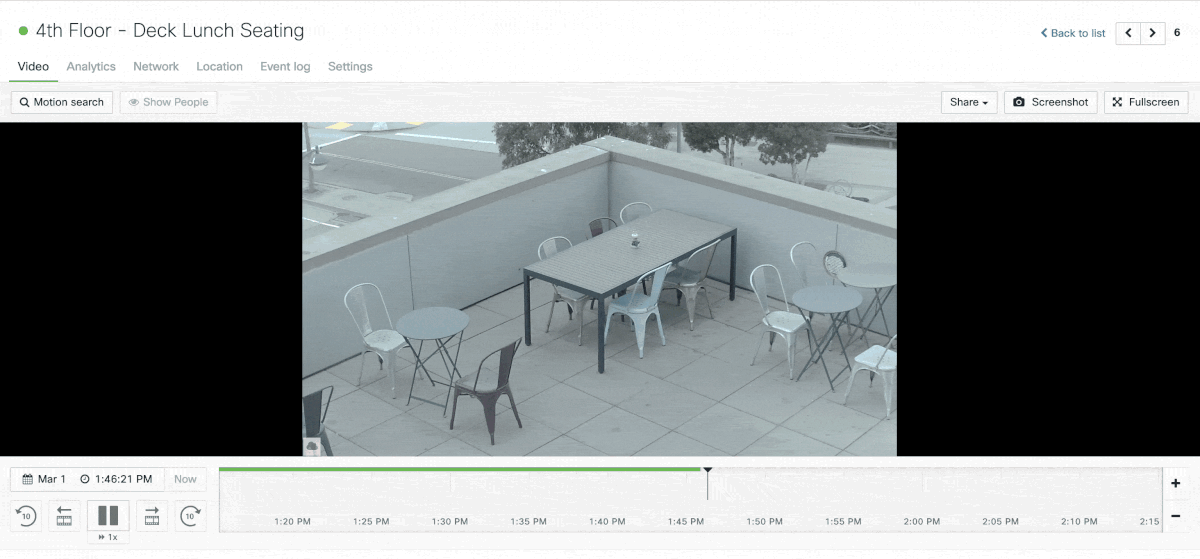Step back one frame
Image resolution: width=1200 pixels, height=559 pixels.
(x=64, y=516)
